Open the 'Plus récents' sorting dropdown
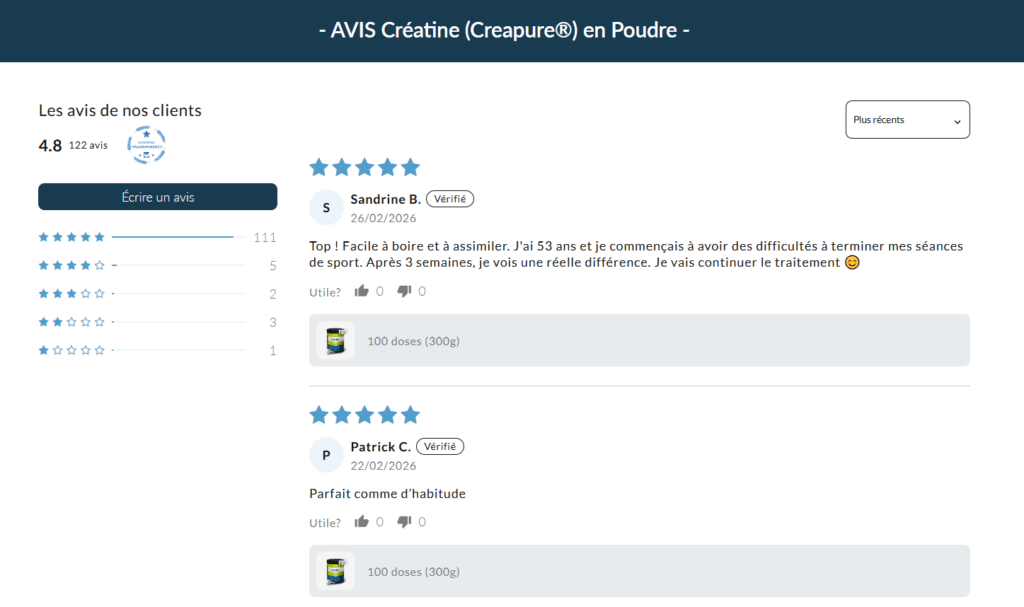 tap(906, 119)
